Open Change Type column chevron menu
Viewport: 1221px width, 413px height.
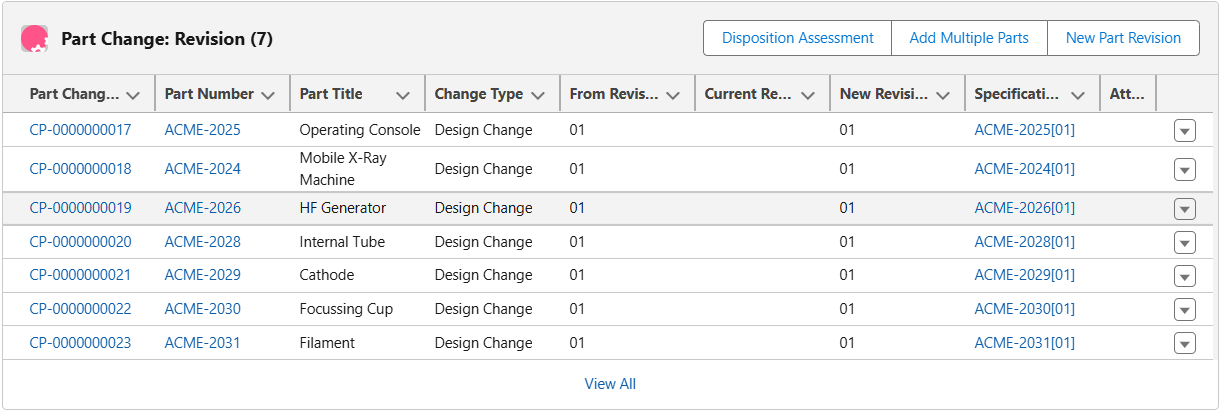(x=538, y=95)
